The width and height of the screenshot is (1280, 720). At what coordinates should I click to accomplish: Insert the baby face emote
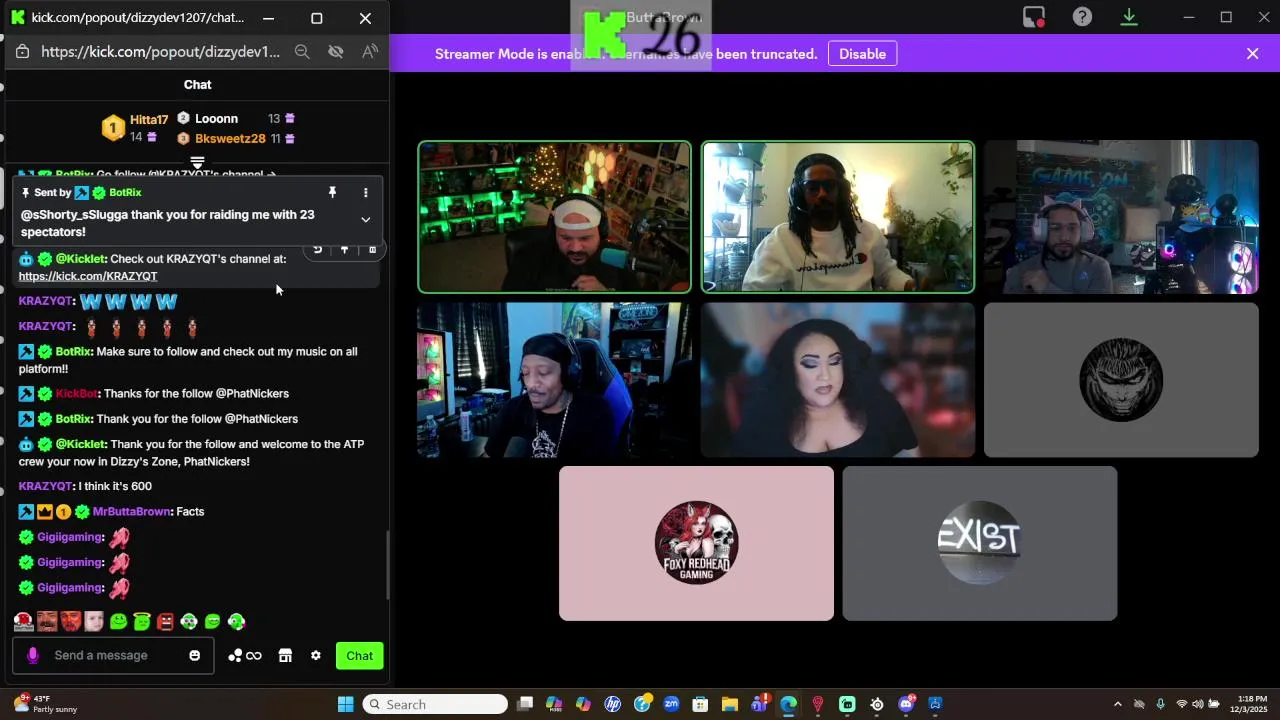(x=94, y=621)
